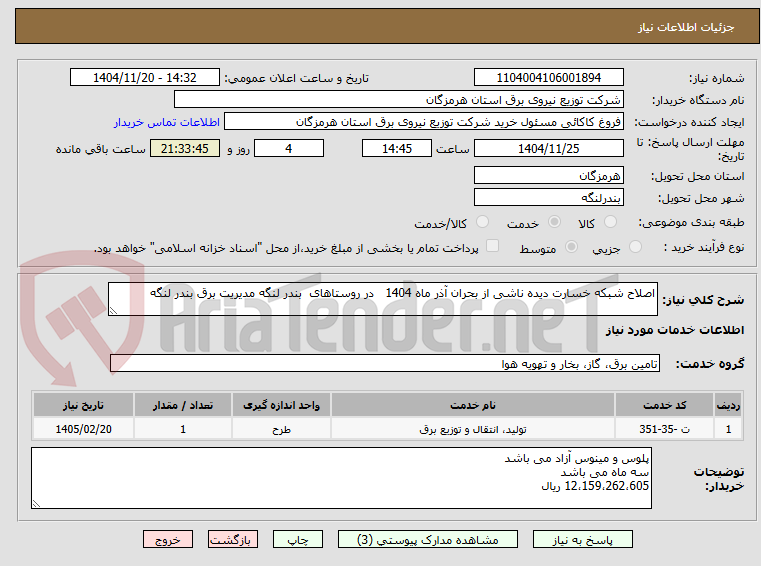This screenshot has width=761, height=566.
Task: Click the شرح کلی نیاز text area
Action: point(382,299)
